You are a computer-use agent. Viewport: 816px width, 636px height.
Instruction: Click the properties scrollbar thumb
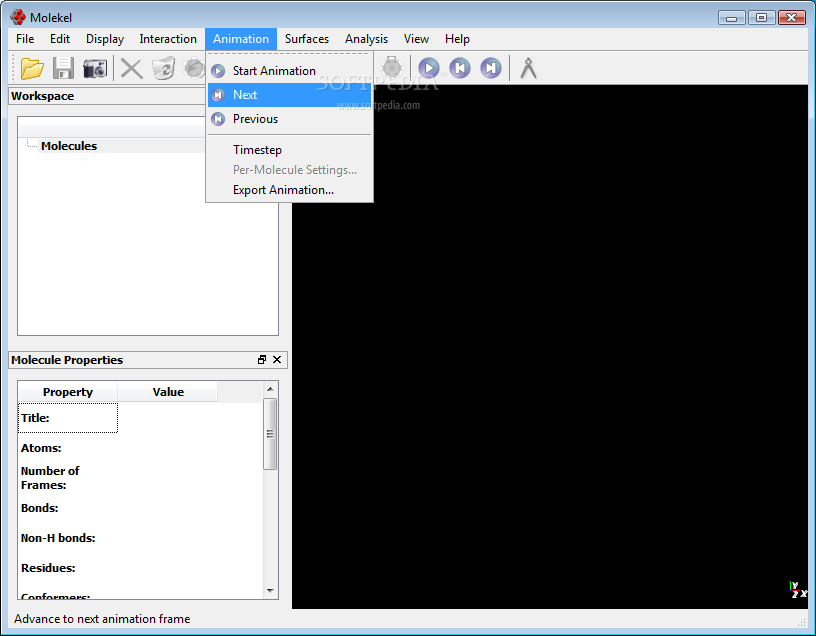(270, 434)
